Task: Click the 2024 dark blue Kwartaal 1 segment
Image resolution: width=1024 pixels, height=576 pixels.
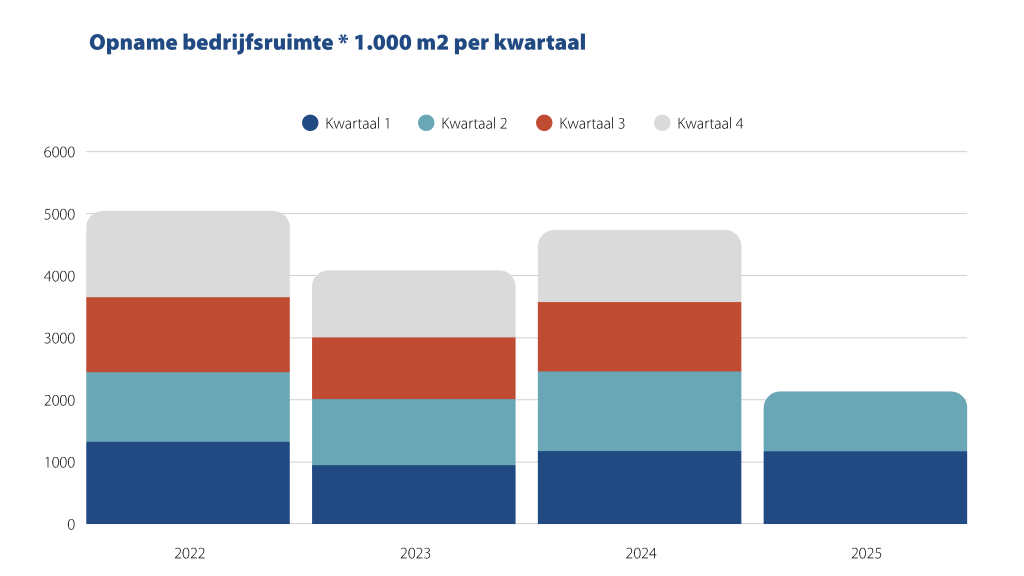Action: [x=639, y=487]
